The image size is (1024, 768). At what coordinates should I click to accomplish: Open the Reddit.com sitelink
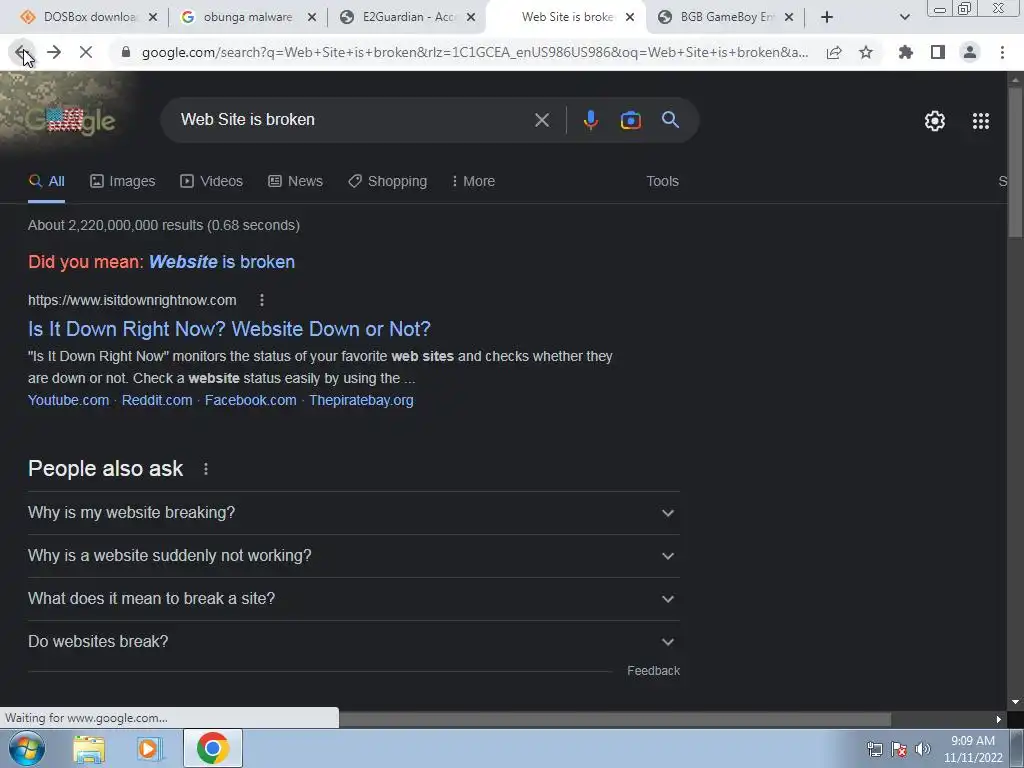tap(157, 400)
